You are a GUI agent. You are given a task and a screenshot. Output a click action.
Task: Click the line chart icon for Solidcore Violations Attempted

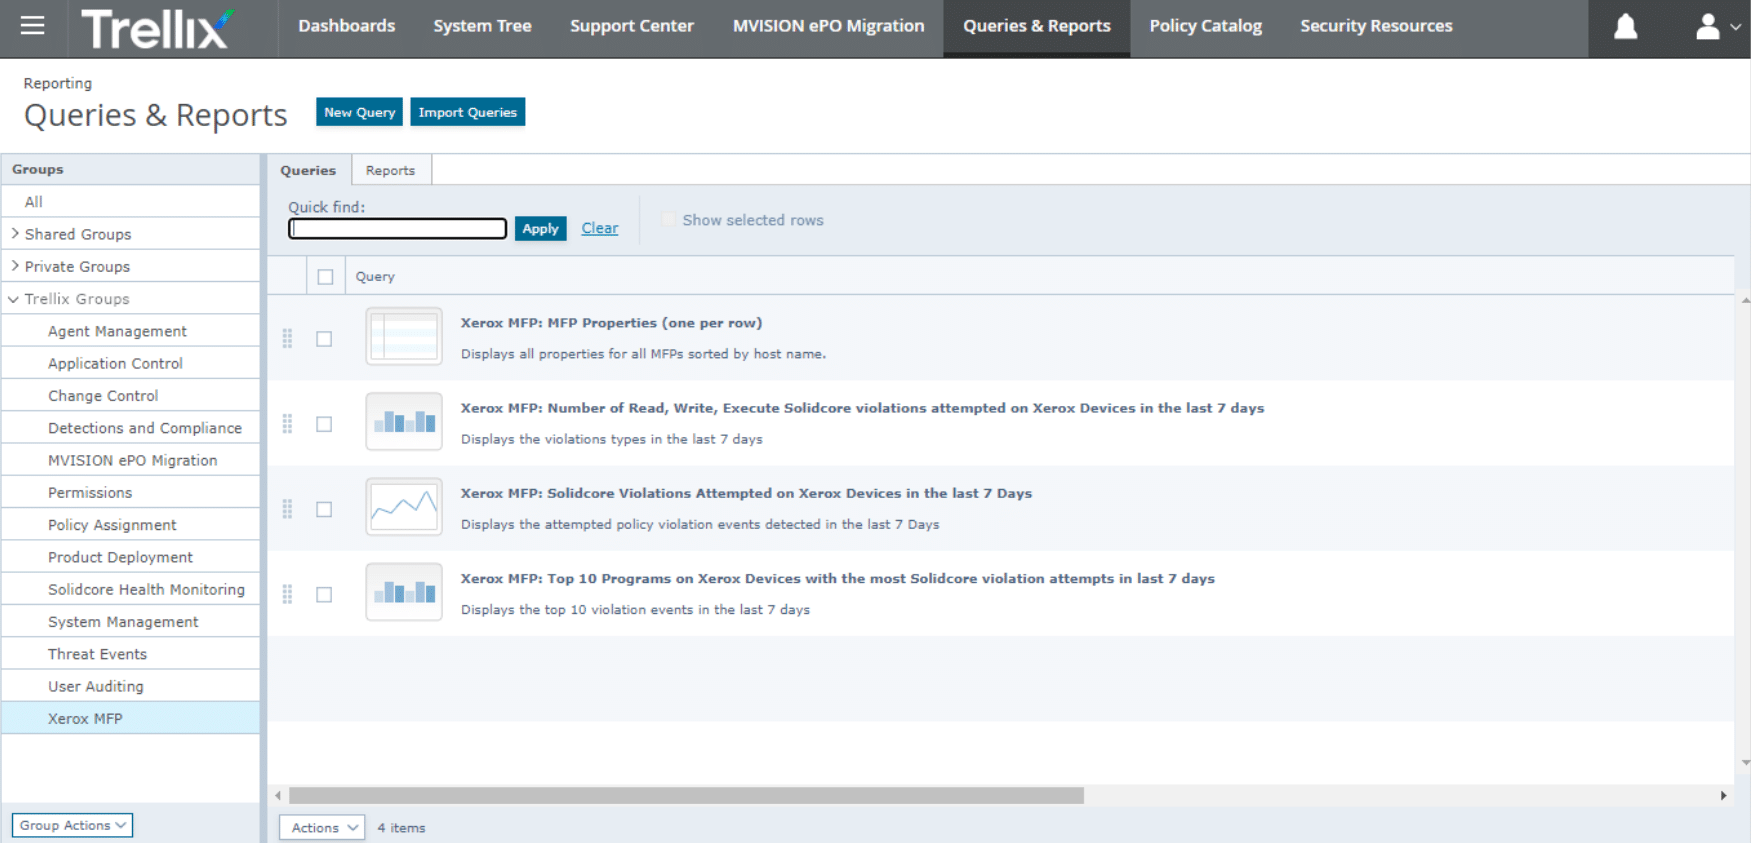pos(404,506)
